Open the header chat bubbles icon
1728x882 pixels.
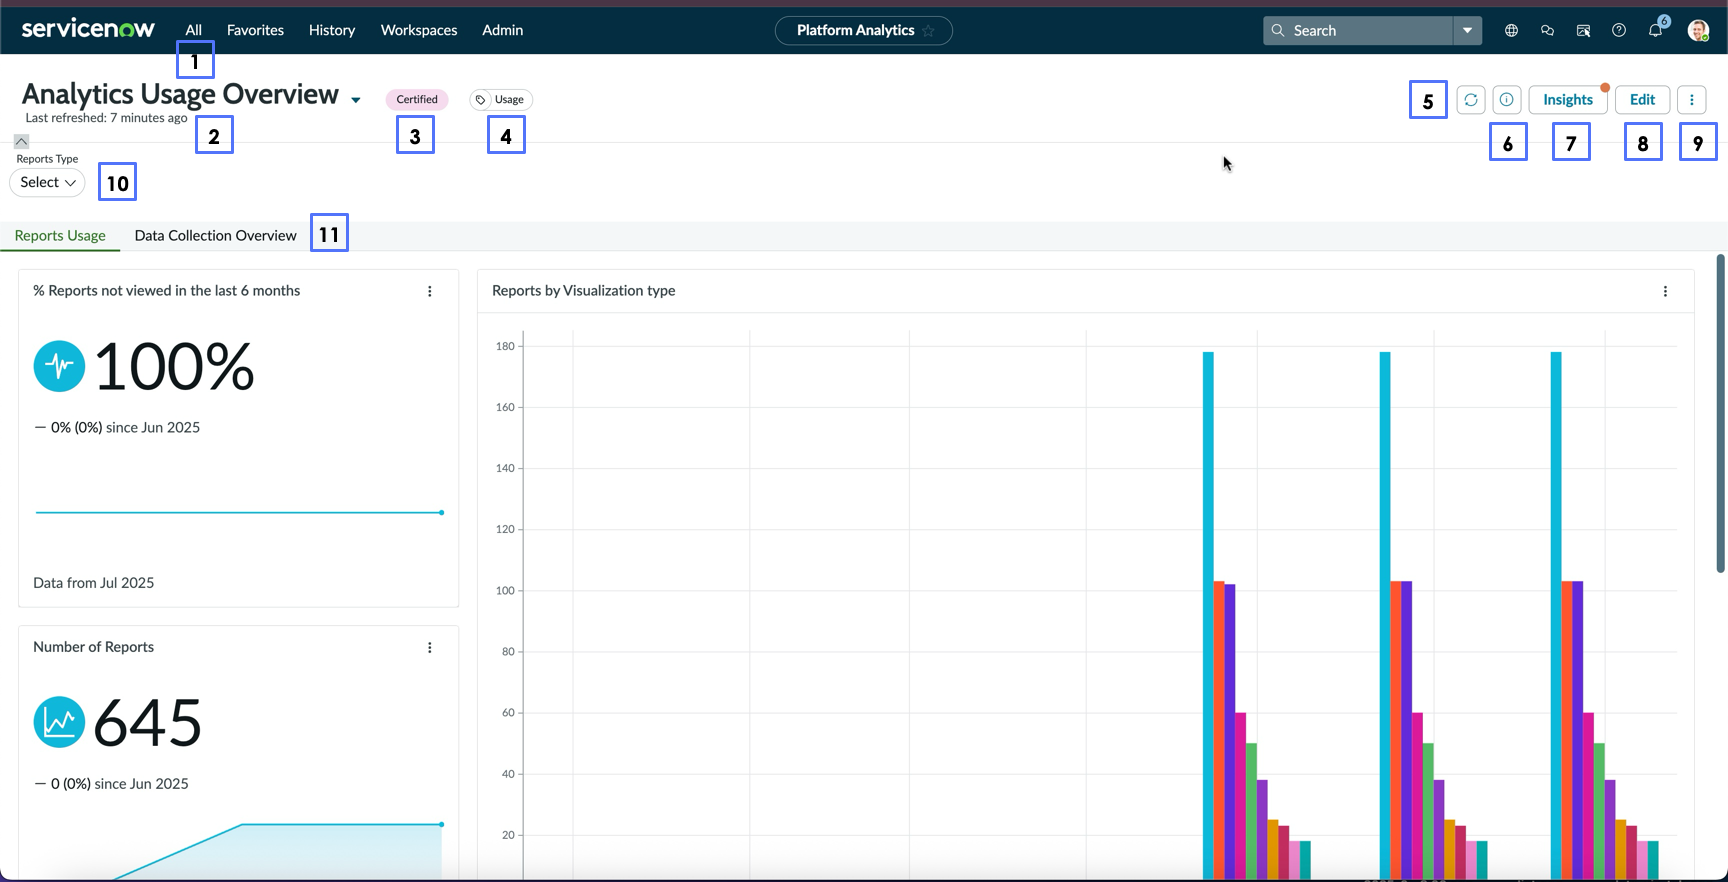click(x=1547, y=30)
